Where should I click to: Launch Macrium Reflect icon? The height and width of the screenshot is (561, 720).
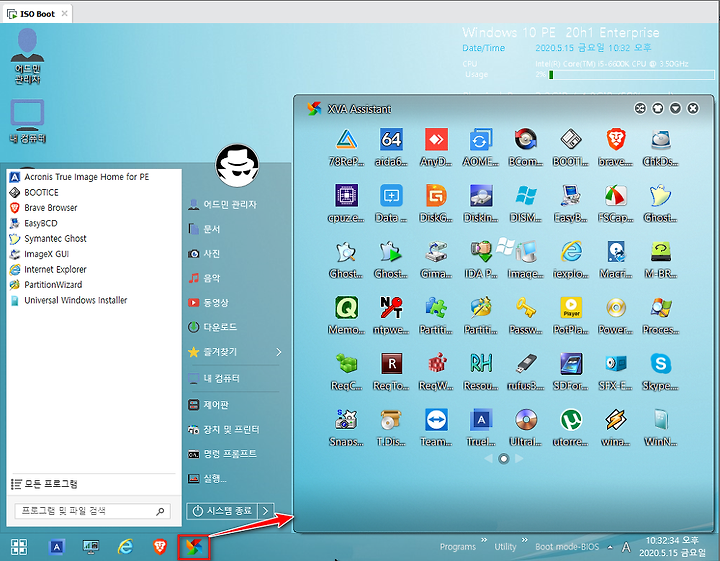pyautogui.click(x=615, y=252)
